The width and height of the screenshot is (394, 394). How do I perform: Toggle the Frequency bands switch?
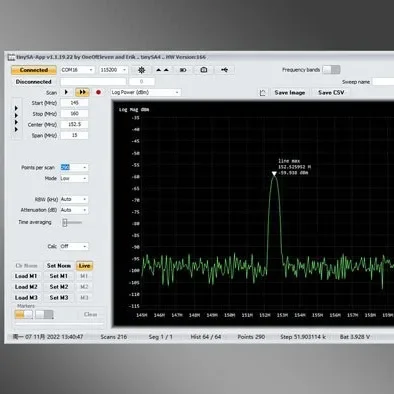(331, 70)
